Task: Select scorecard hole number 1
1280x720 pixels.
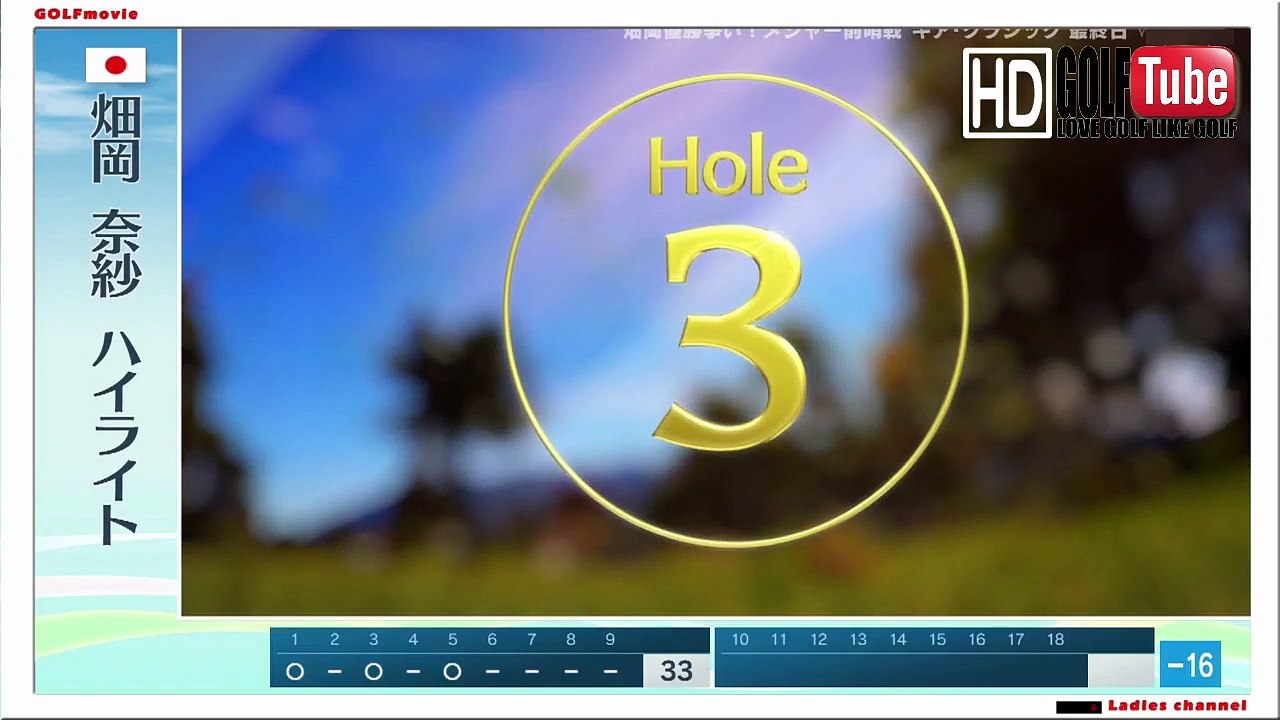Action: (295, 640)
